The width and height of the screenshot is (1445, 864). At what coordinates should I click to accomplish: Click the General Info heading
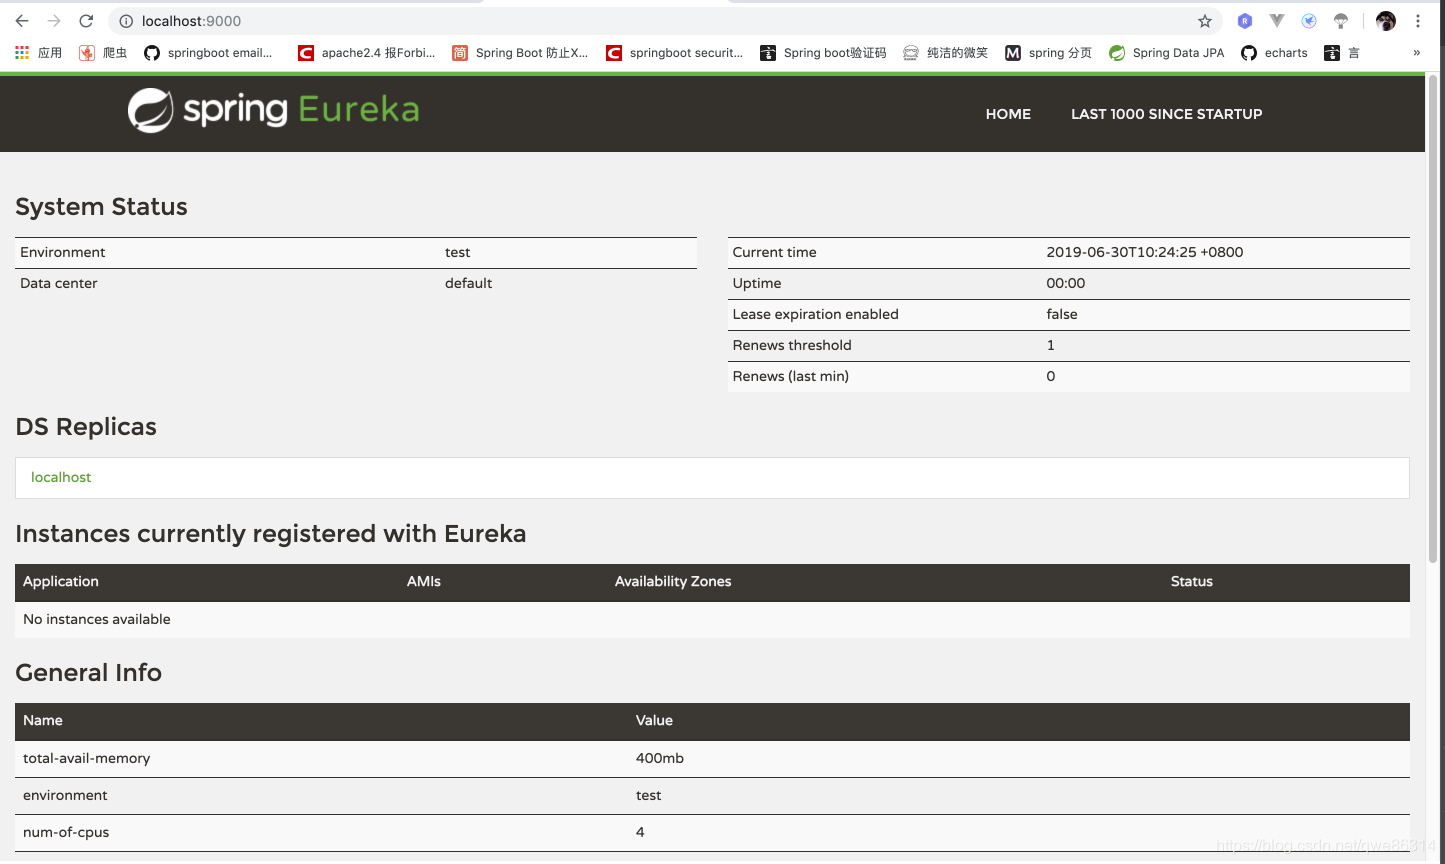pos(89,672)
